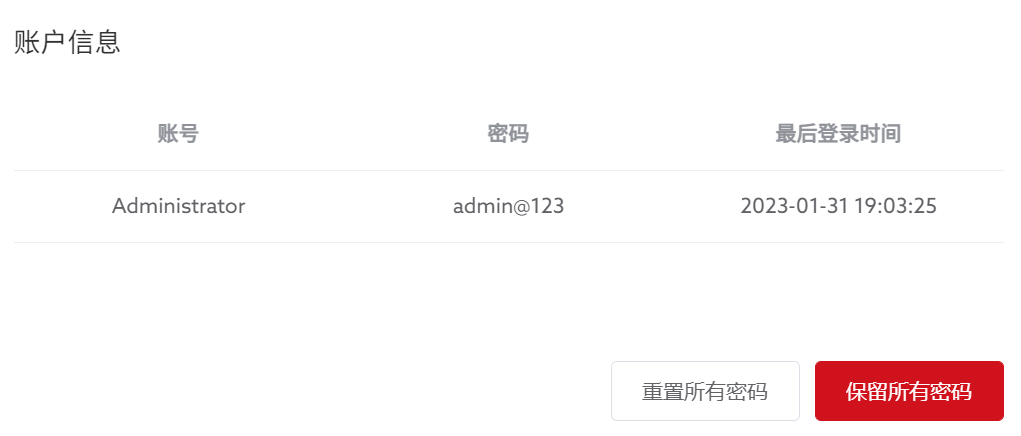Click the 账户信息 heading

click(x=67, y=42)
